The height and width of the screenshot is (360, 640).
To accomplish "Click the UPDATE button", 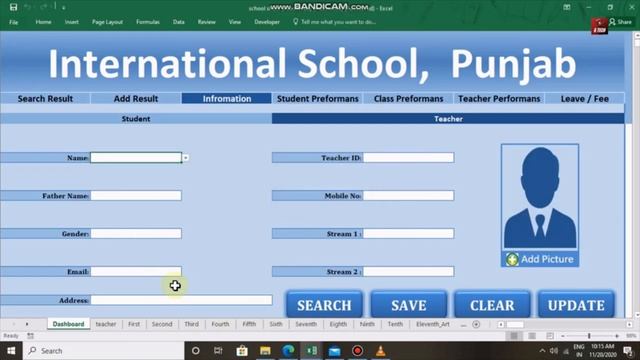I will [576, 304].
